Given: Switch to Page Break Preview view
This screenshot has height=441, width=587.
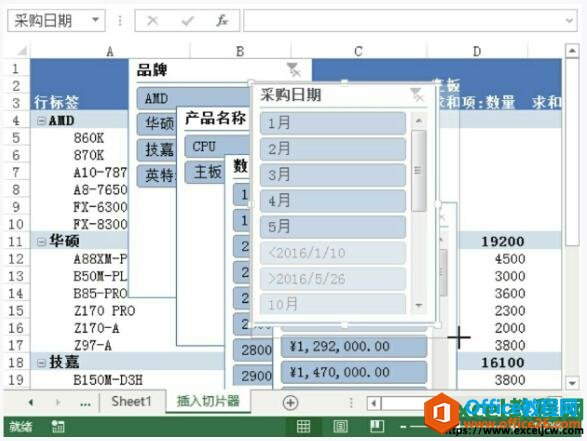Looking at the screenshot, I should pos(377,426).
